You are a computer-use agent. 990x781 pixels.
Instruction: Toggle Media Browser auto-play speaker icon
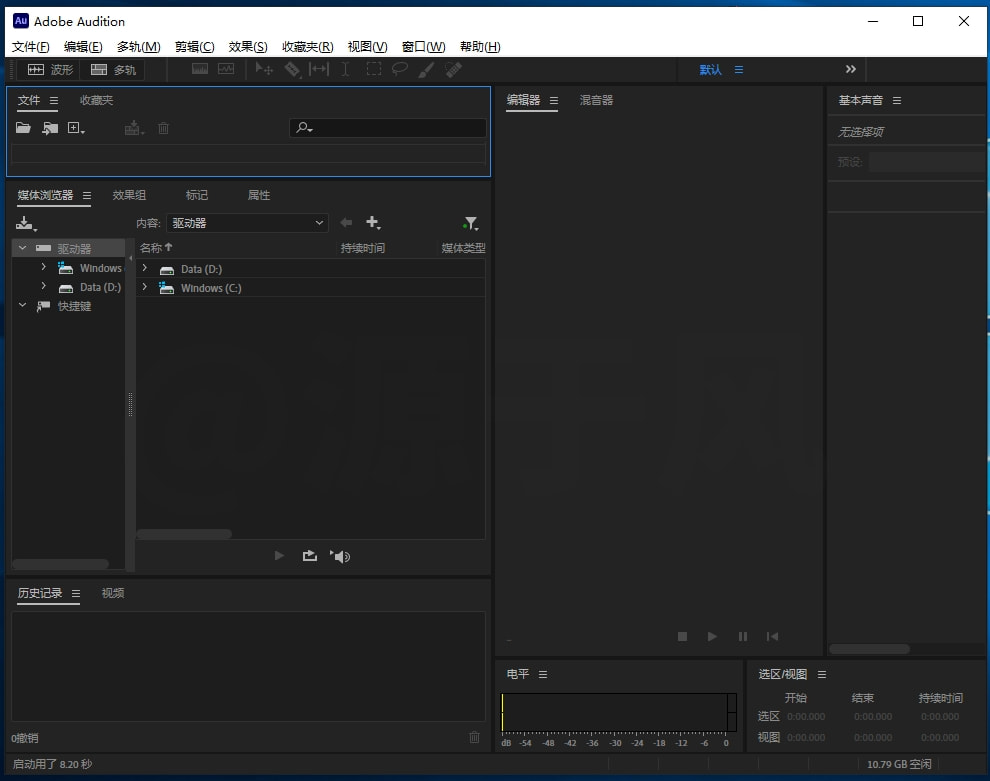click(340, 556)
